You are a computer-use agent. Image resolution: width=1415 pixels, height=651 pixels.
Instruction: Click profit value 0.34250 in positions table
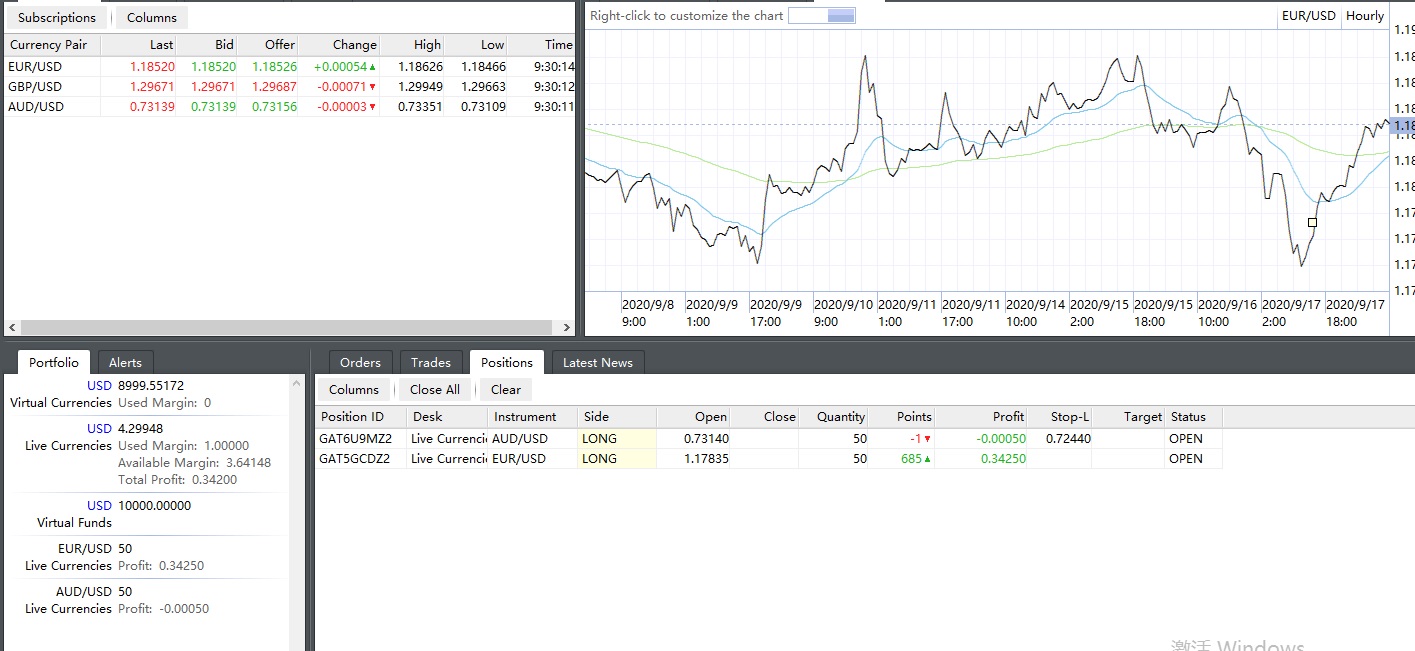pyautogui.click(x=1003, y=458)
